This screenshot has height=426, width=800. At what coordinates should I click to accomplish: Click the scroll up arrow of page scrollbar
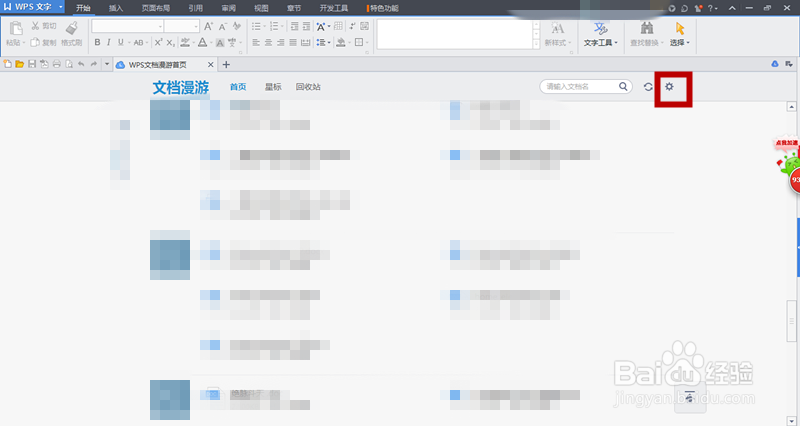pyautogui.click(x=791, y=107)
